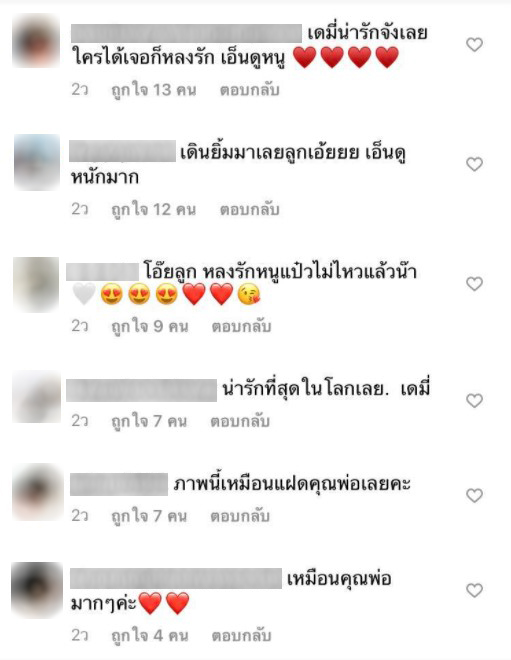511x660 pixels.
Task: Tap heart icon beside 12-likes comment
Action: click(474, 164)
